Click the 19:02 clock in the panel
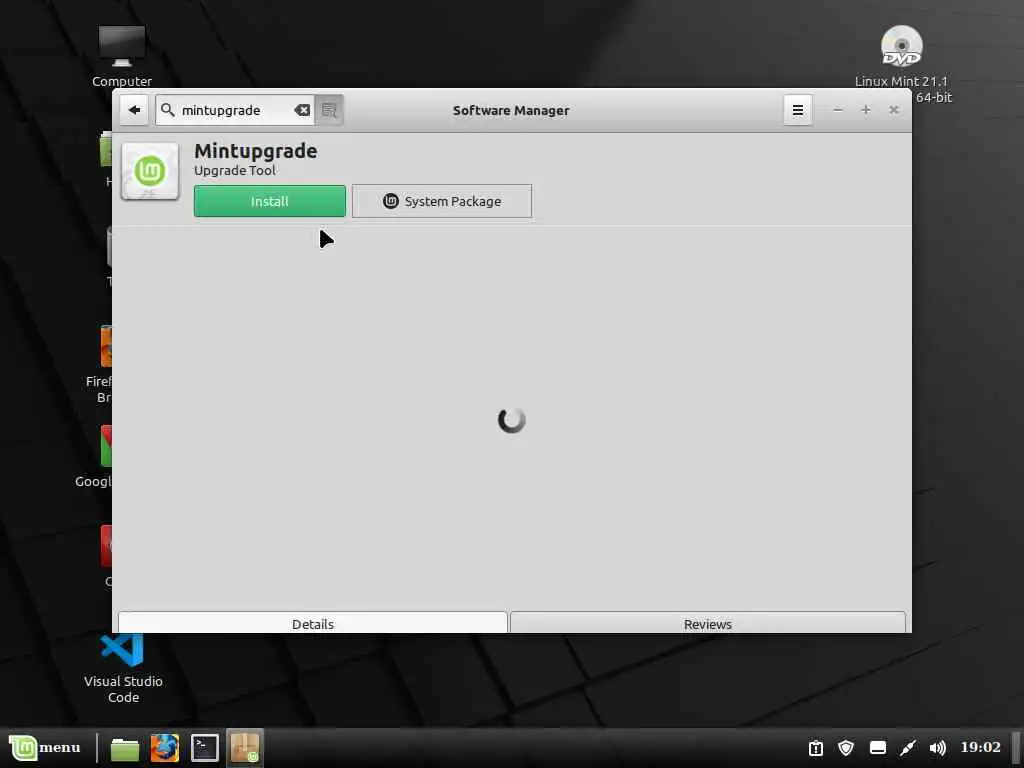Image resolution: width=1024 pixels, height=768 pixels. (980, 747)
